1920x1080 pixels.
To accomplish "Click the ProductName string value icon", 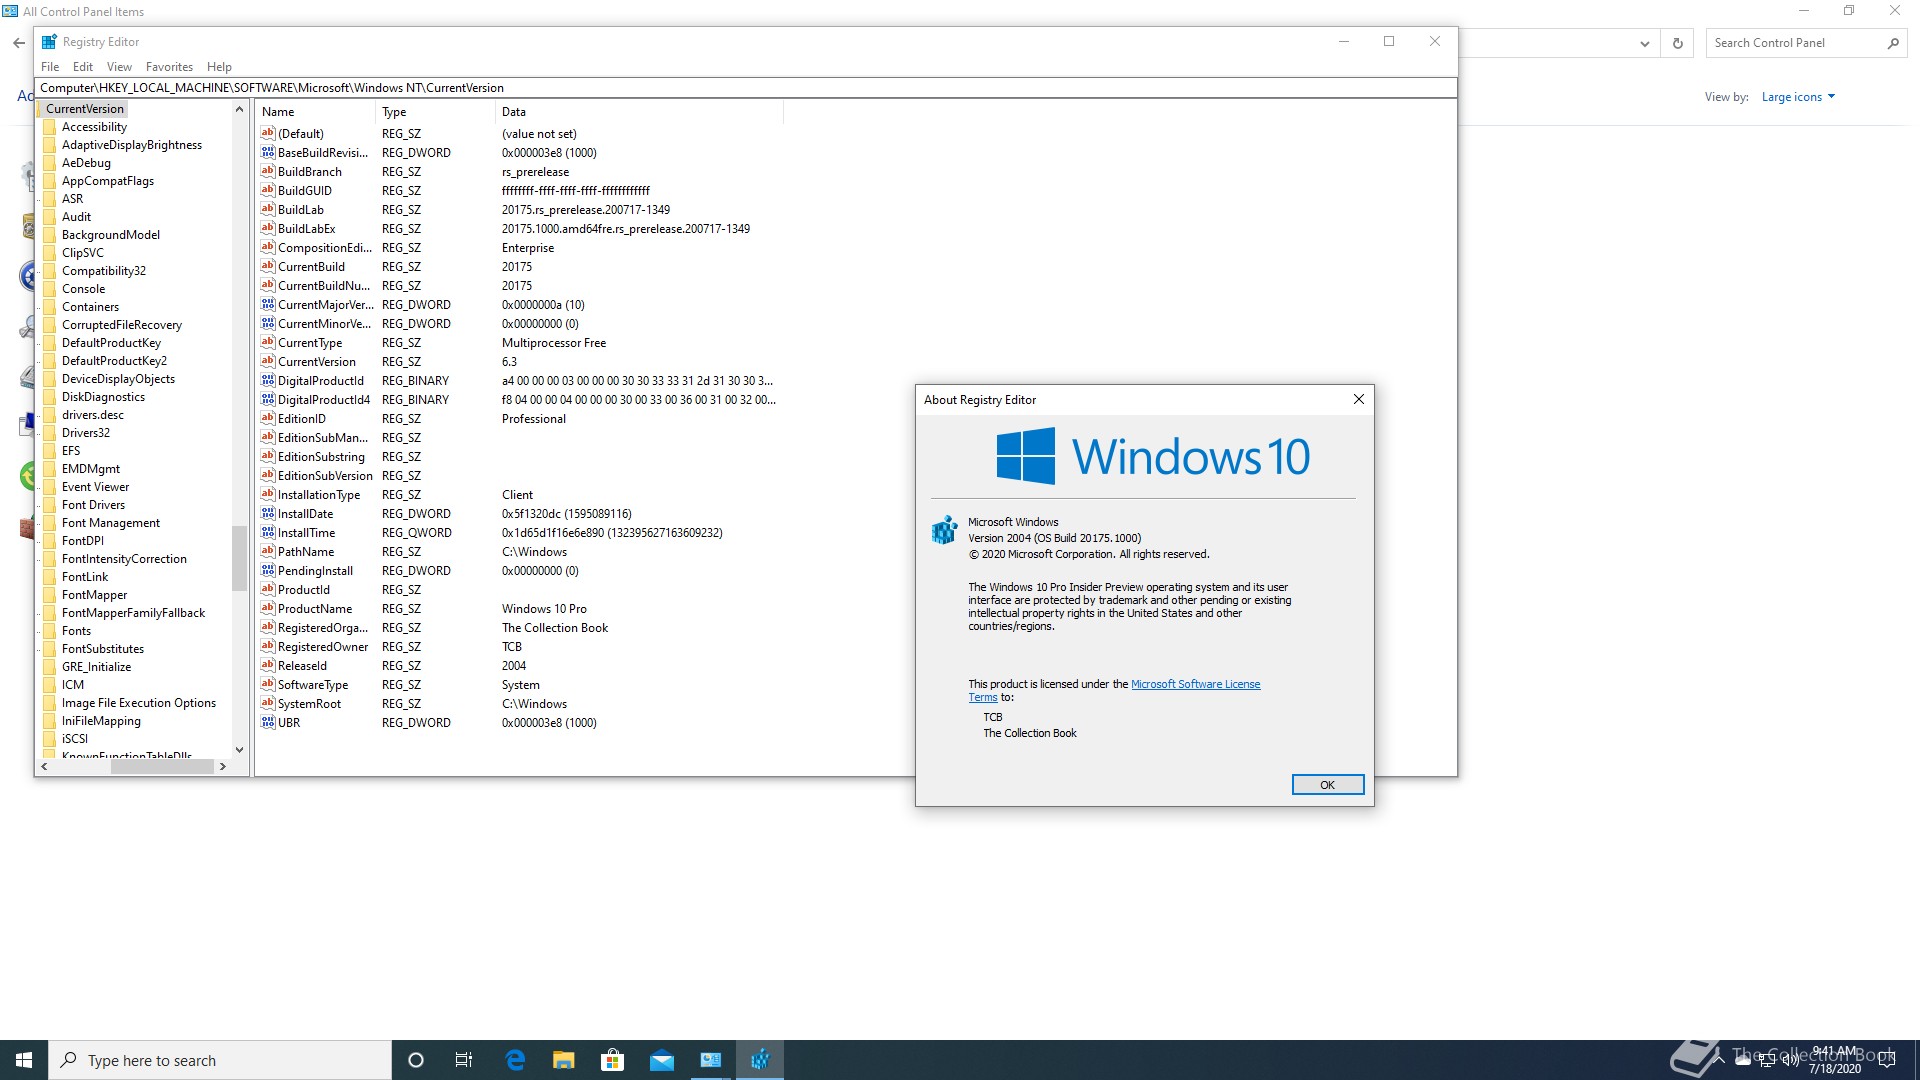I will 268,609.
